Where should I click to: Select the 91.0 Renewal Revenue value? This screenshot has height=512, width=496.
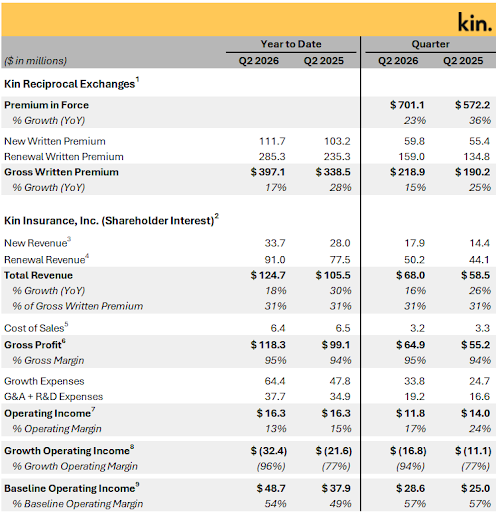275,260
